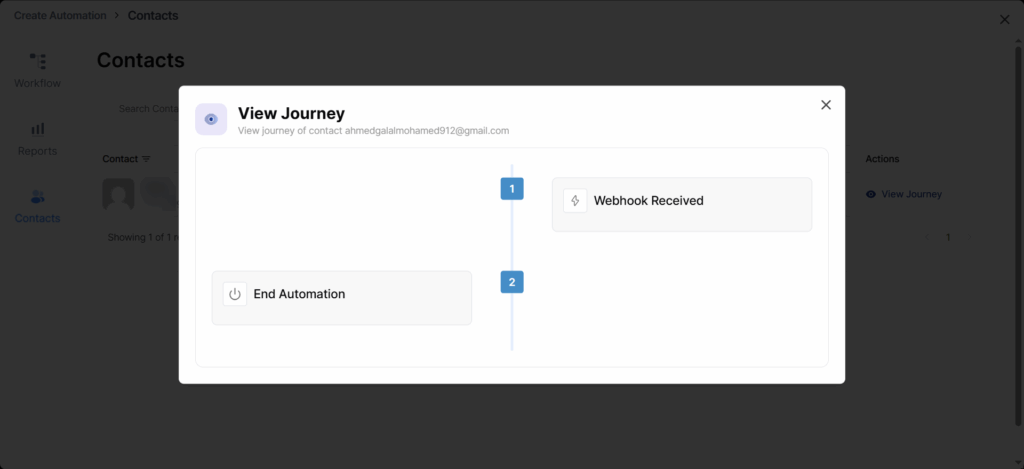Go to Create Automation breadcrumb
This screenshot has height=469, width=1024.
point(60,16)
